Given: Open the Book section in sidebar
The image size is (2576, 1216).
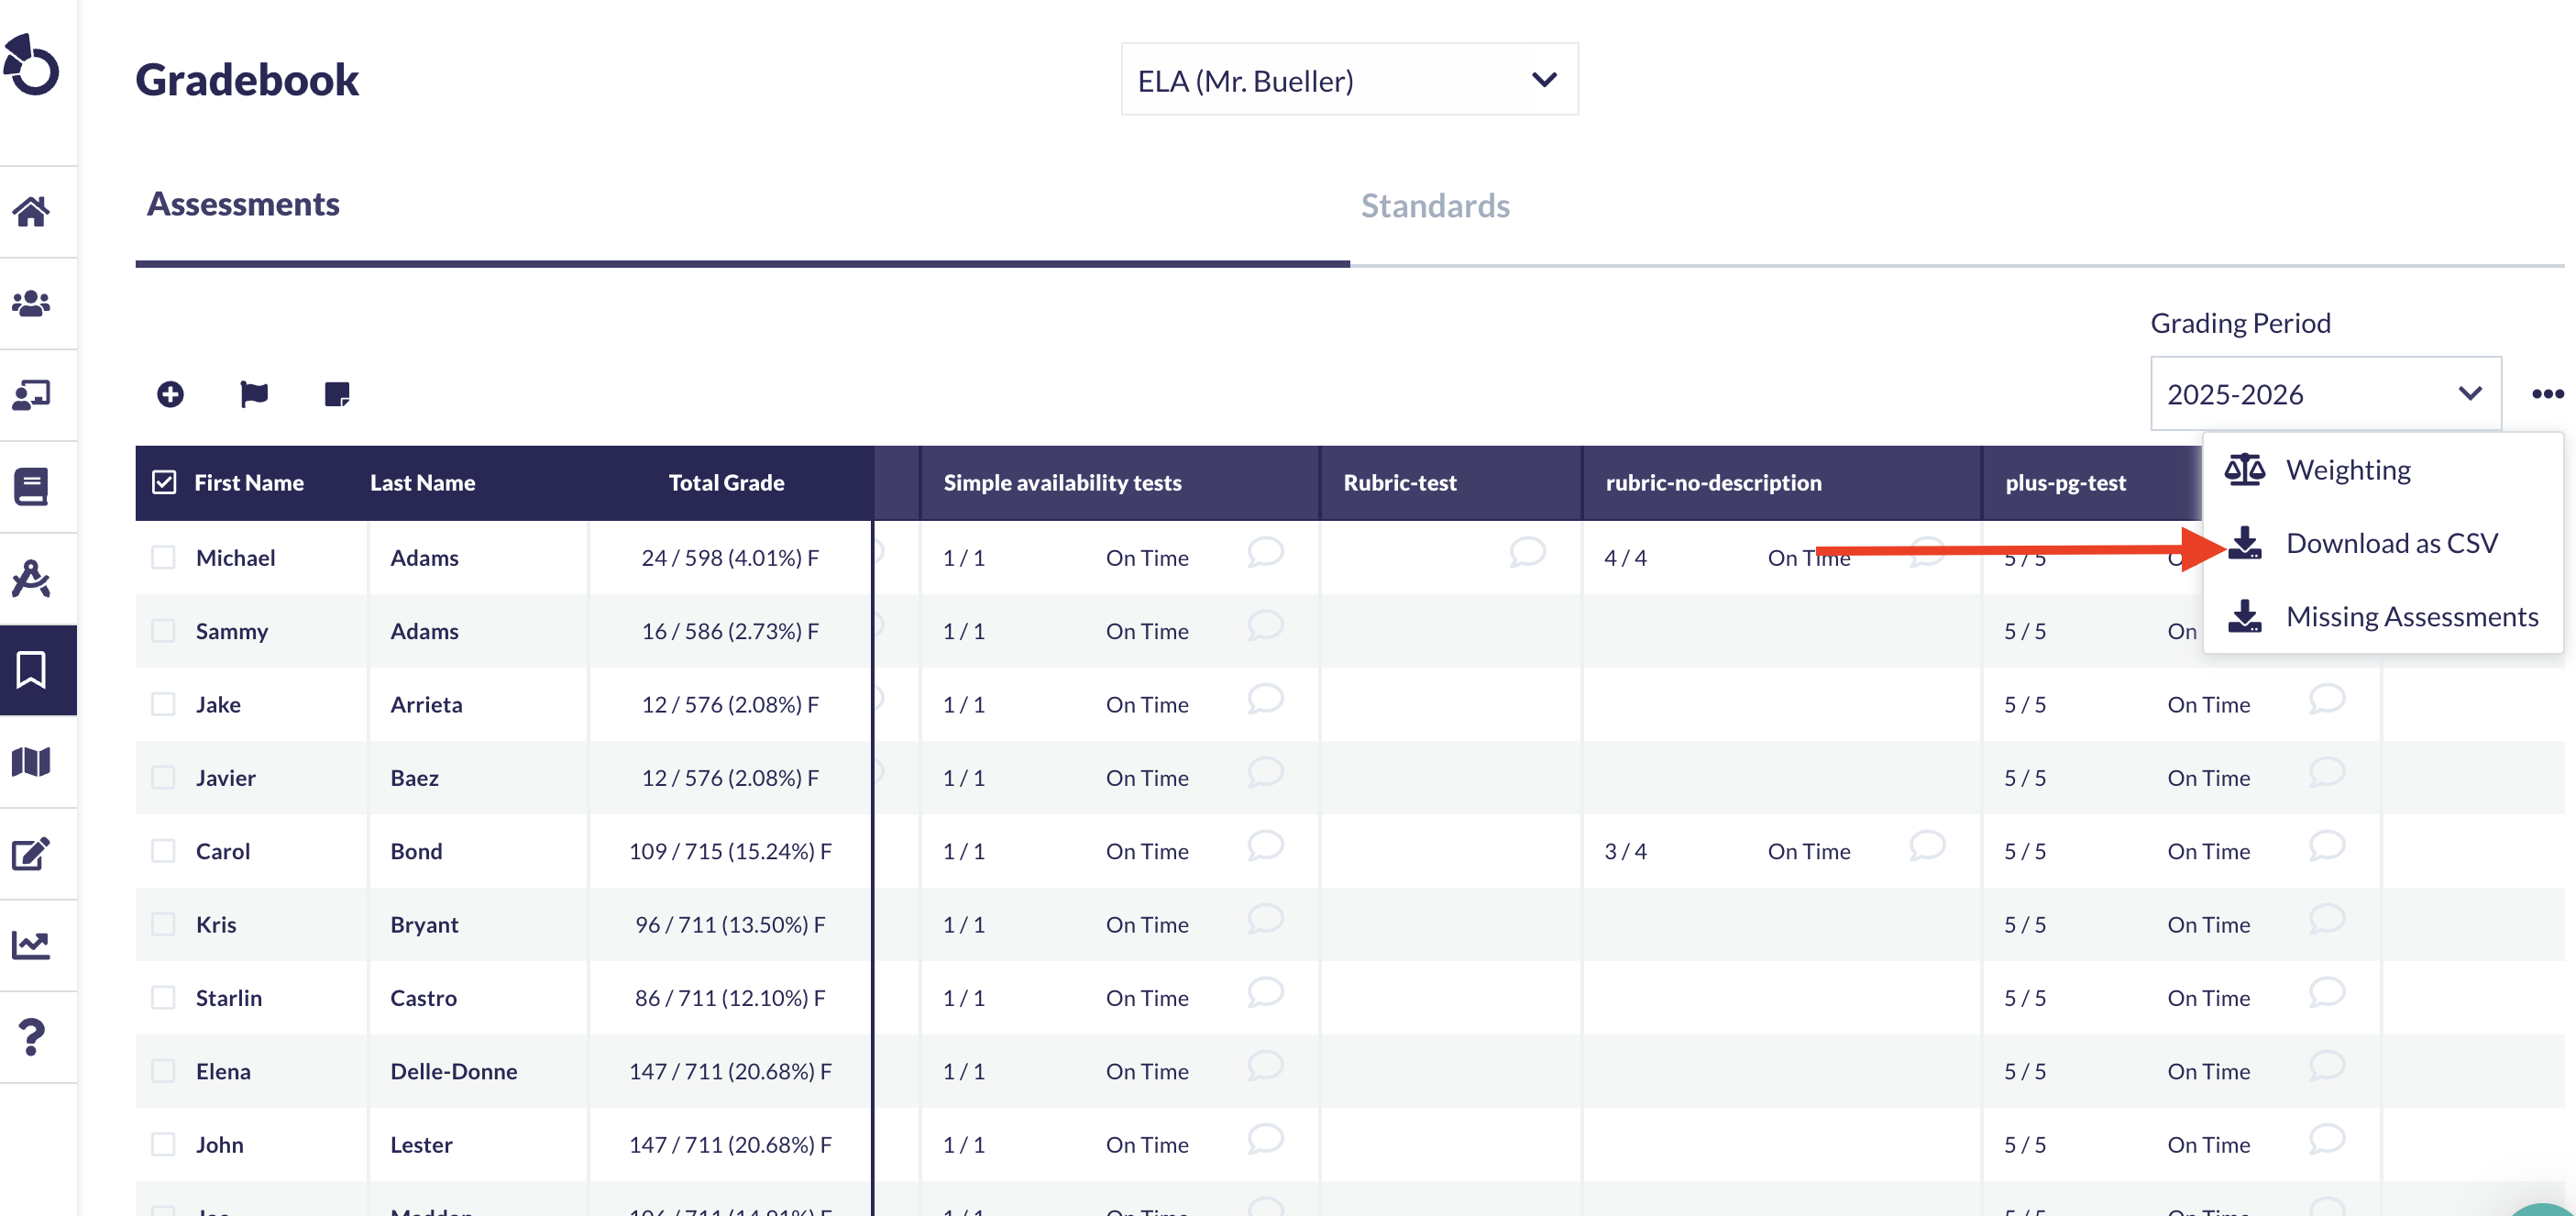Looking at the screenshot, I should pos(31,486).
